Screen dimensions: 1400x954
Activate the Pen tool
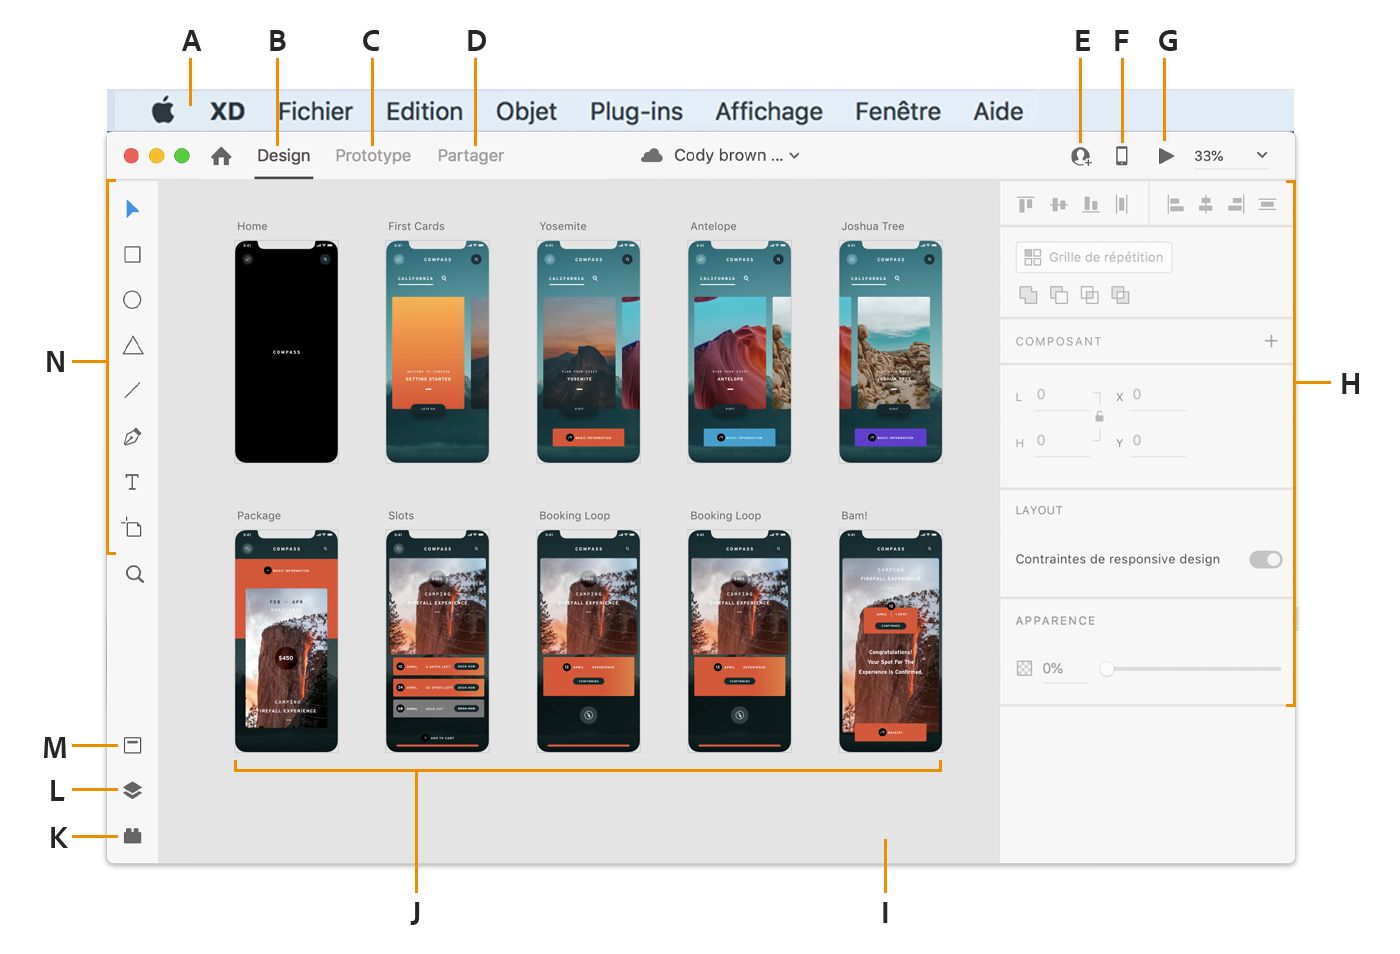click(133, 436)
